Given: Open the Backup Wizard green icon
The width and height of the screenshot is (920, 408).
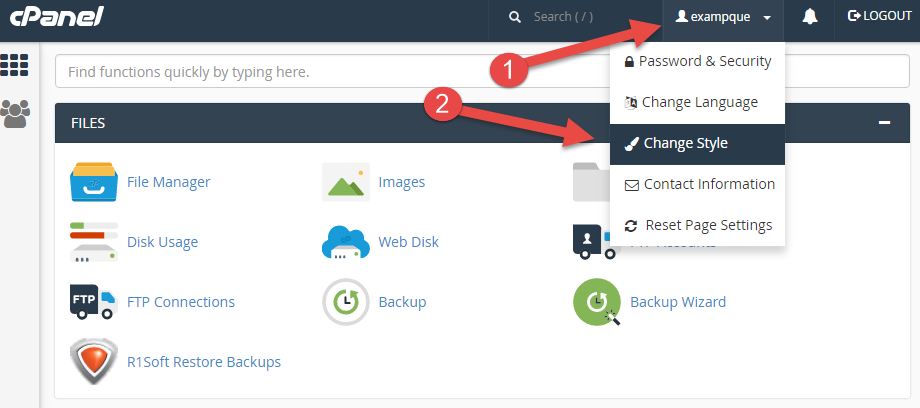Looking at the screenshot, I should pos(597,302).
